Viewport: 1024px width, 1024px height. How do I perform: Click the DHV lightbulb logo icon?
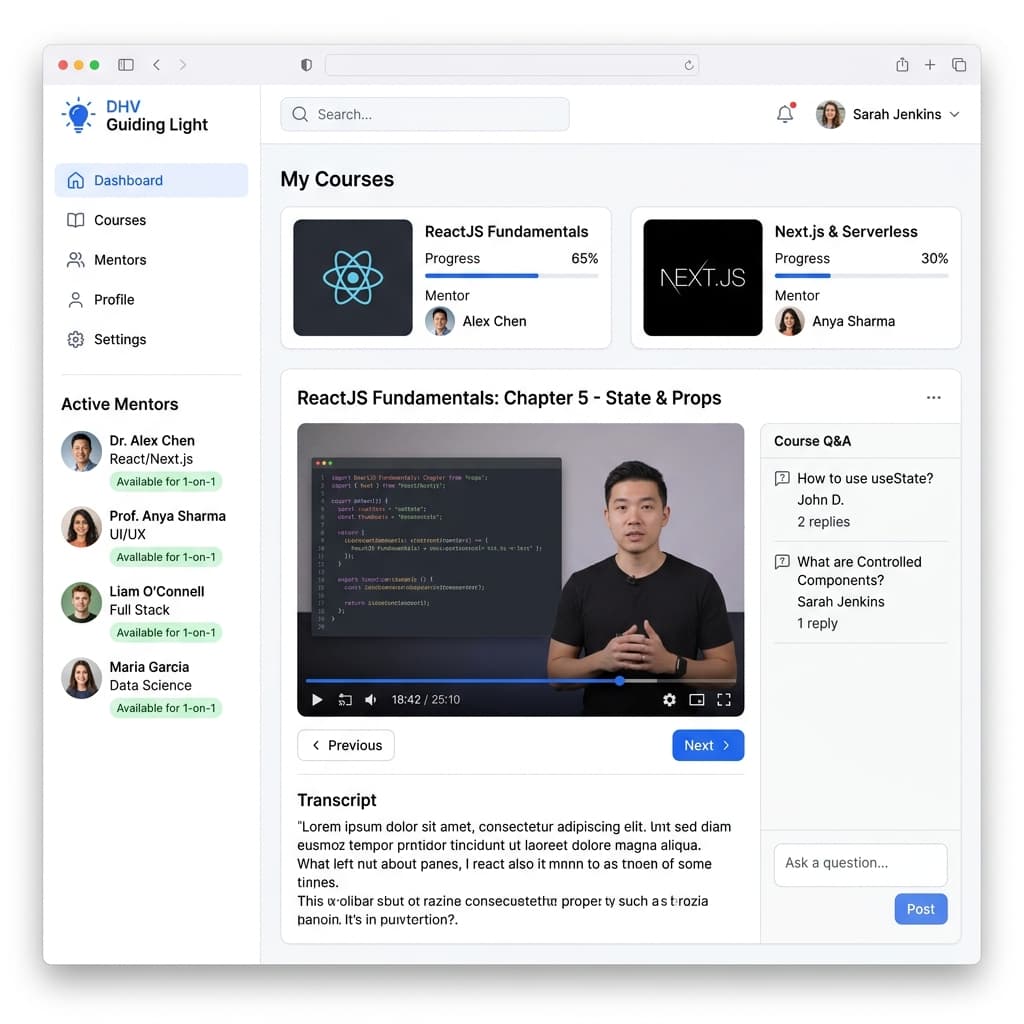tap(78, 115)
